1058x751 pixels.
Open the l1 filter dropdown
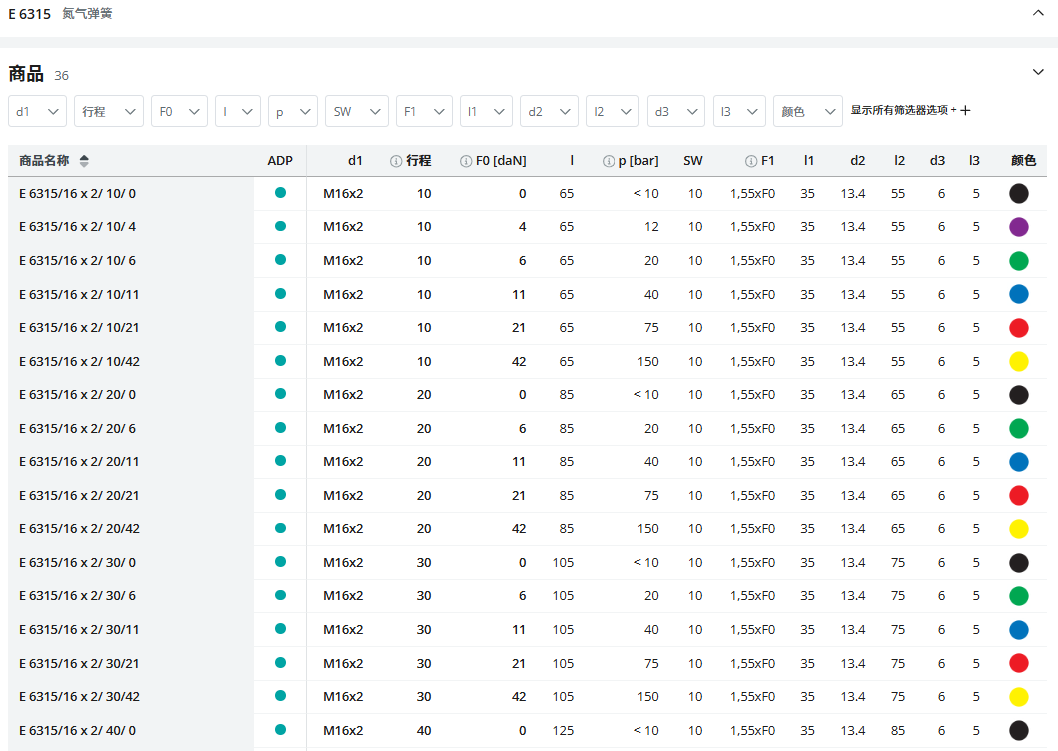pyautogui.click(x=486, y=111)
